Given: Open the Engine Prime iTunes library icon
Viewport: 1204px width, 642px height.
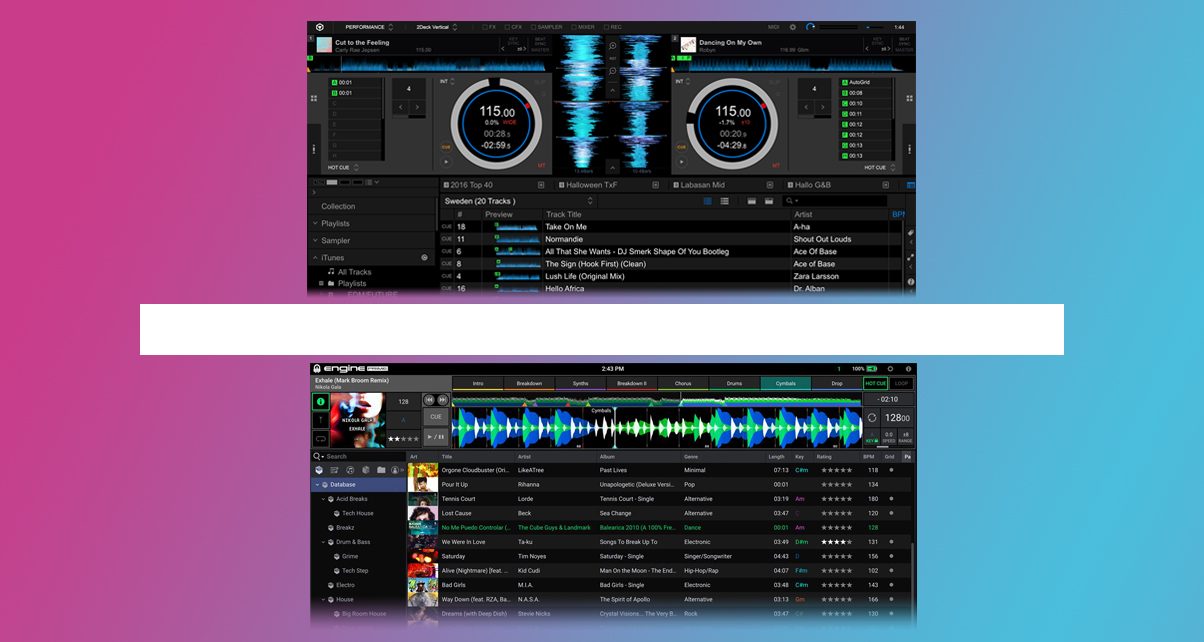Looking at the screenshot, I should 351,470.
